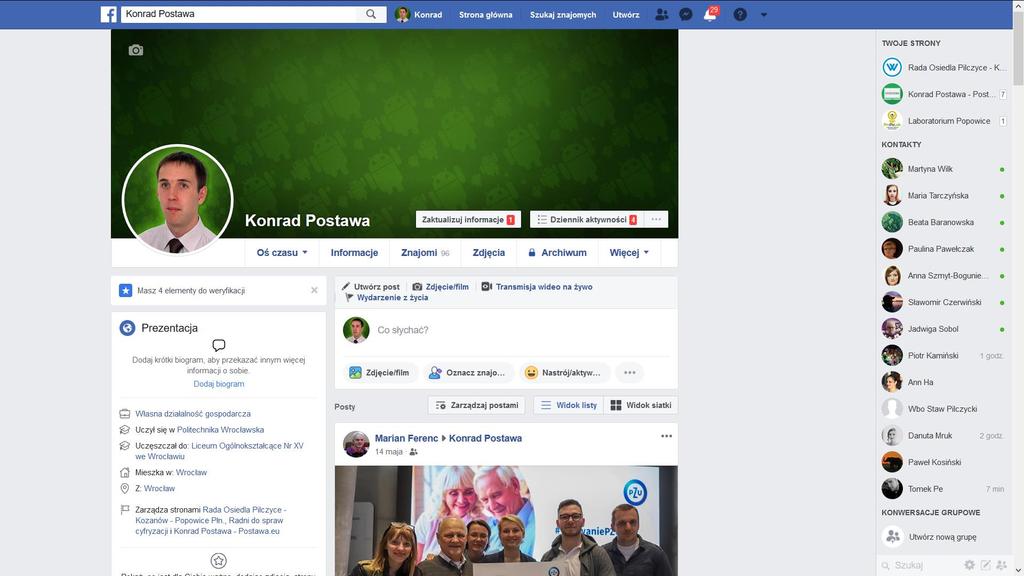
Task: Select Zdjęcie/film in composer header
Action: coord(441,287)
